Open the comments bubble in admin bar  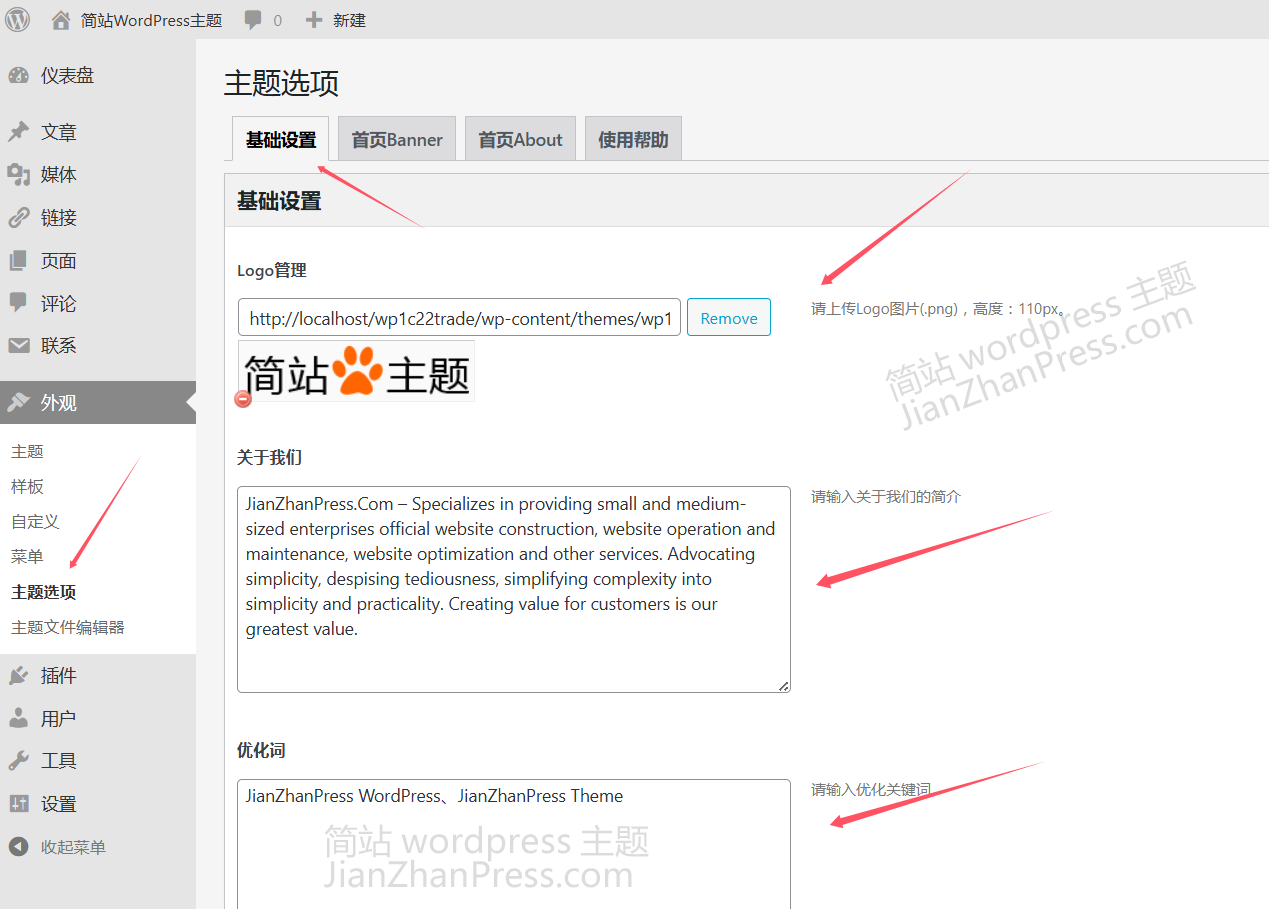253,20
